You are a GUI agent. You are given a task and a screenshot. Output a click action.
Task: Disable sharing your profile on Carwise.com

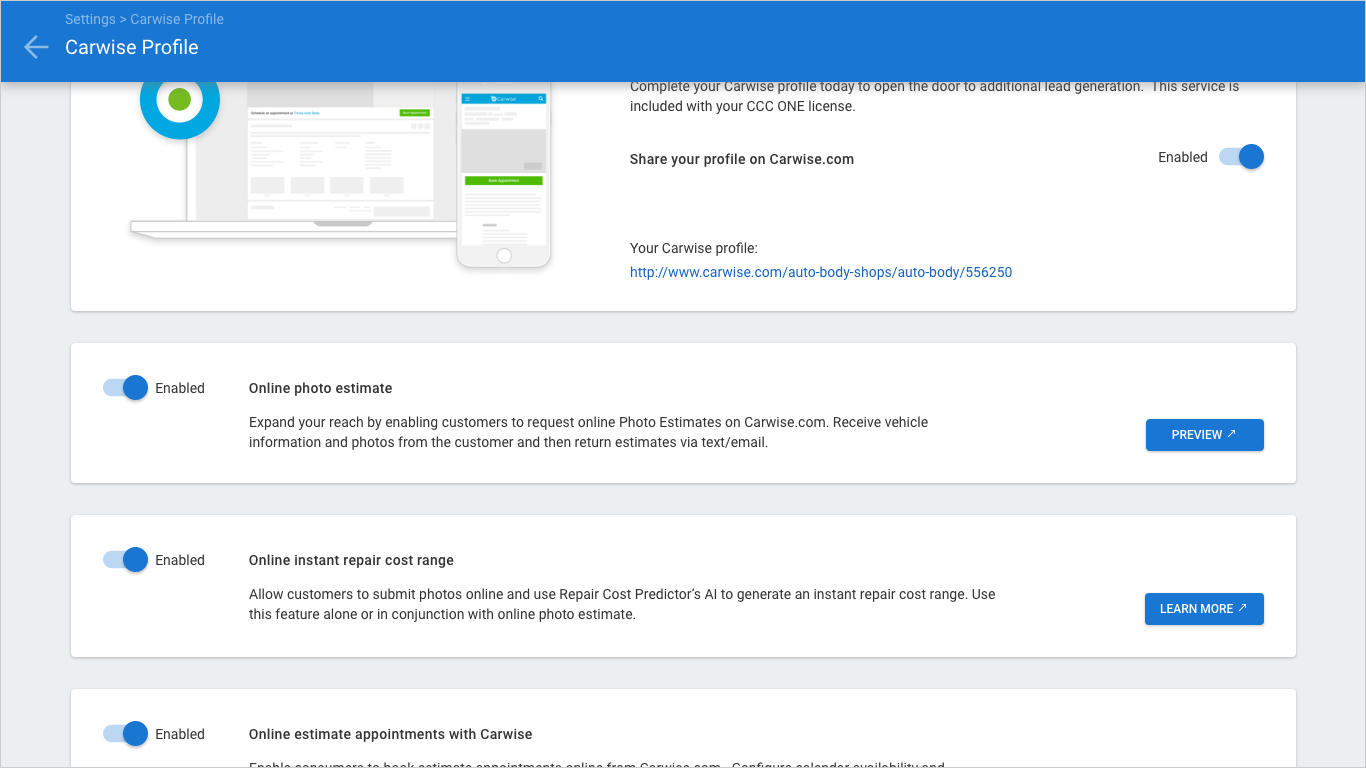(x=1241, y=157)
